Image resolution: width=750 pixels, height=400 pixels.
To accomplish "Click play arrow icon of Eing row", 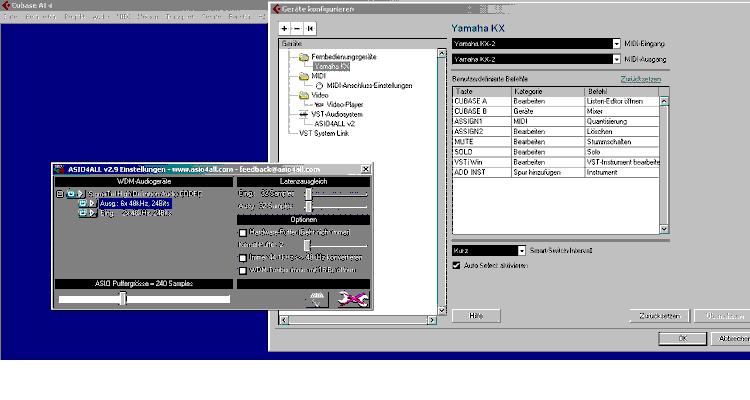I will pos(92,213).
